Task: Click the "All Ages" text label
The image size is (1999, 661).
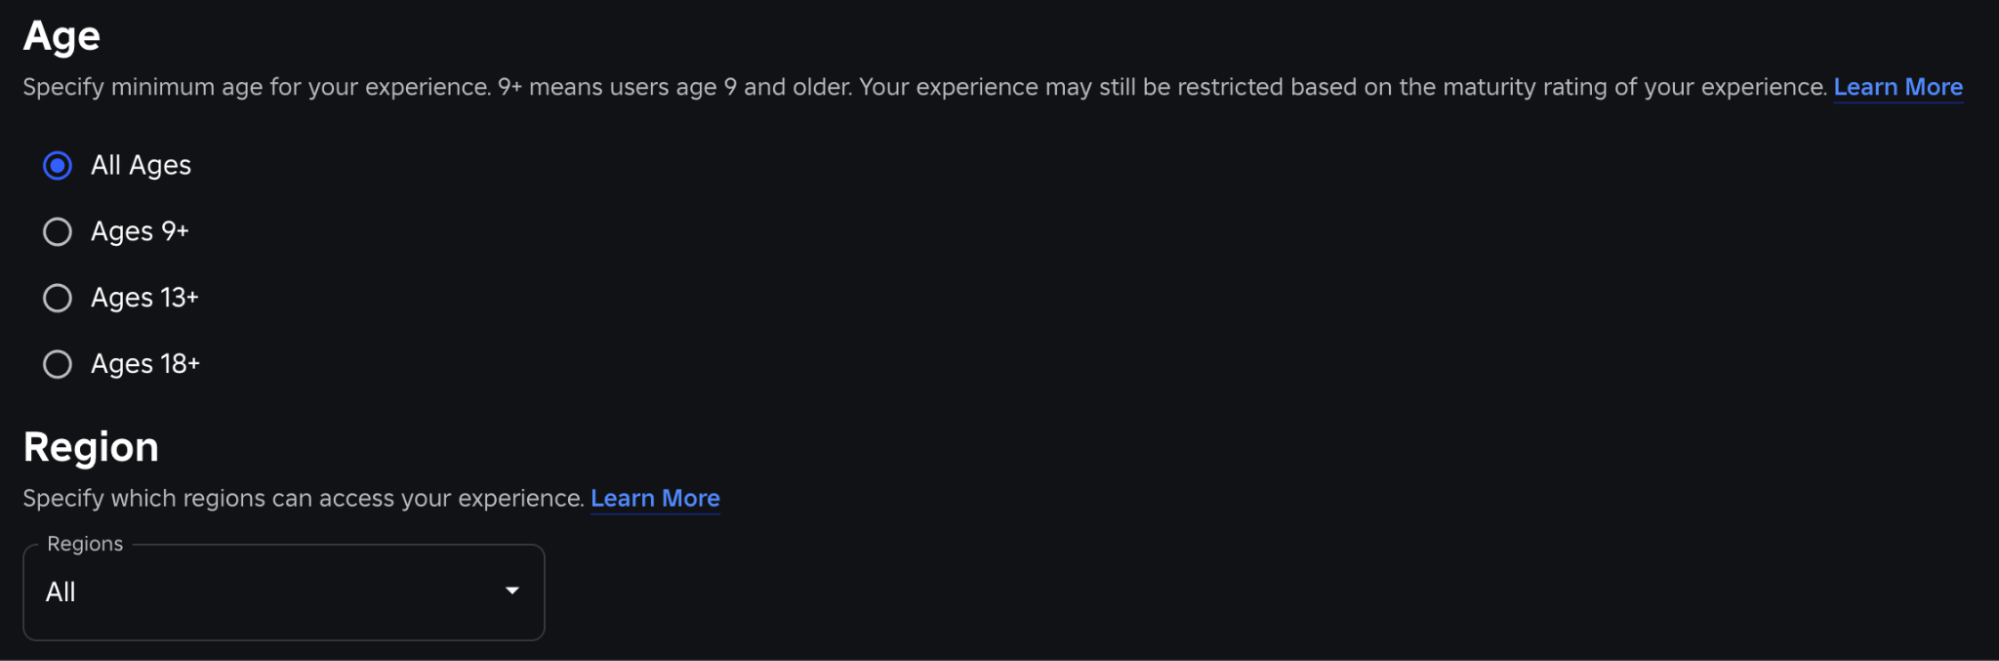Action: pos(141,165)
